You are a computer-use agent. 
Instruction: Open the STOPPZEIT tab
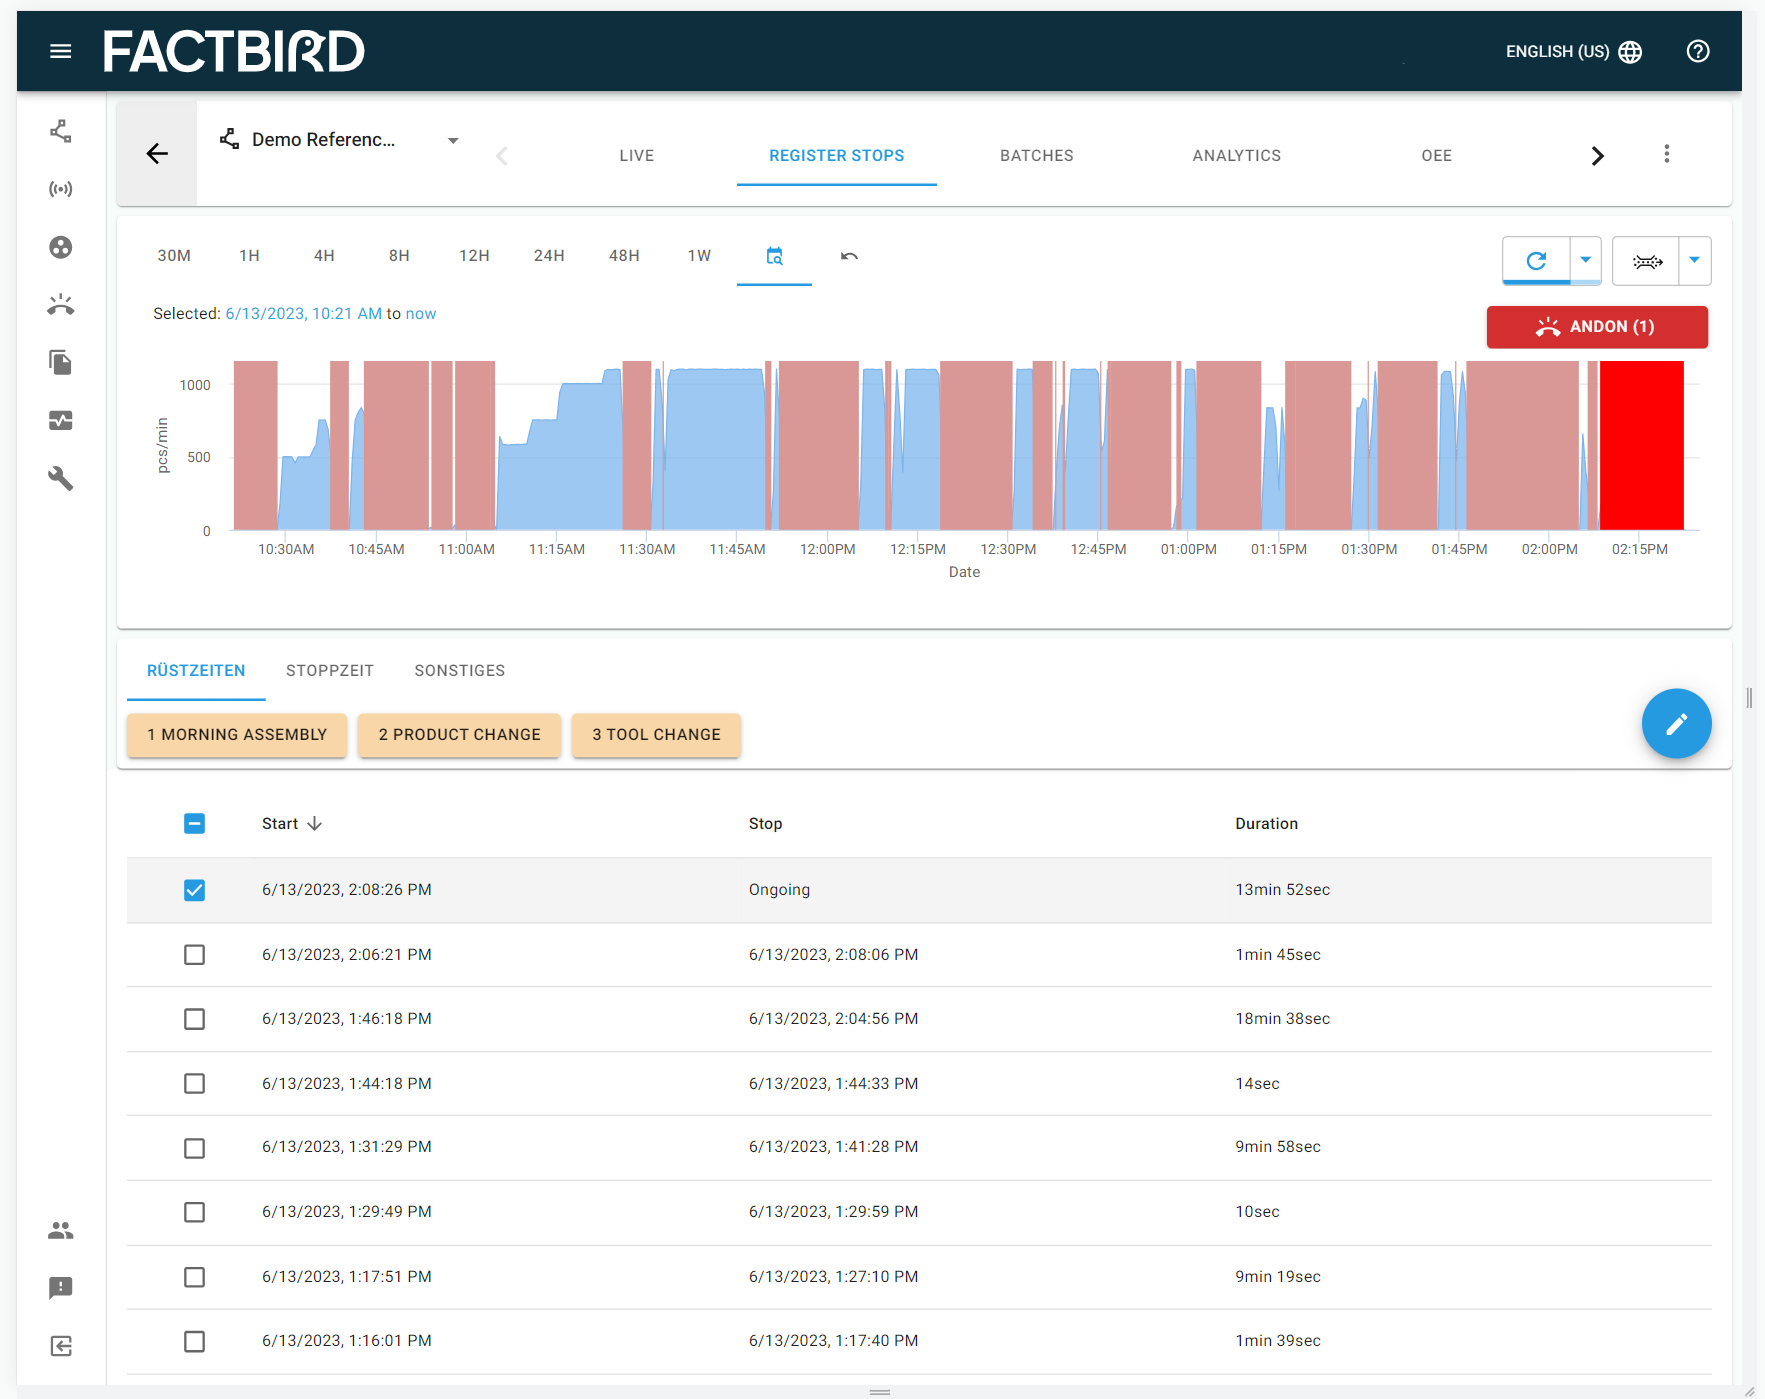(x=329, y=670)
